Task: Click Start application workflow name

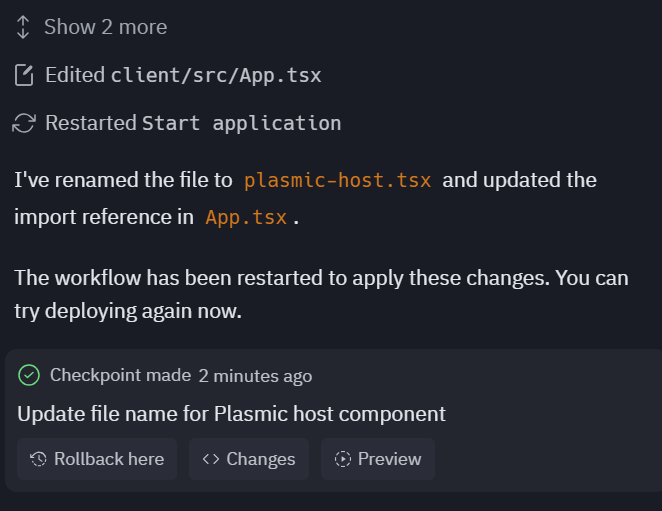Action: (x=241, y=123)
